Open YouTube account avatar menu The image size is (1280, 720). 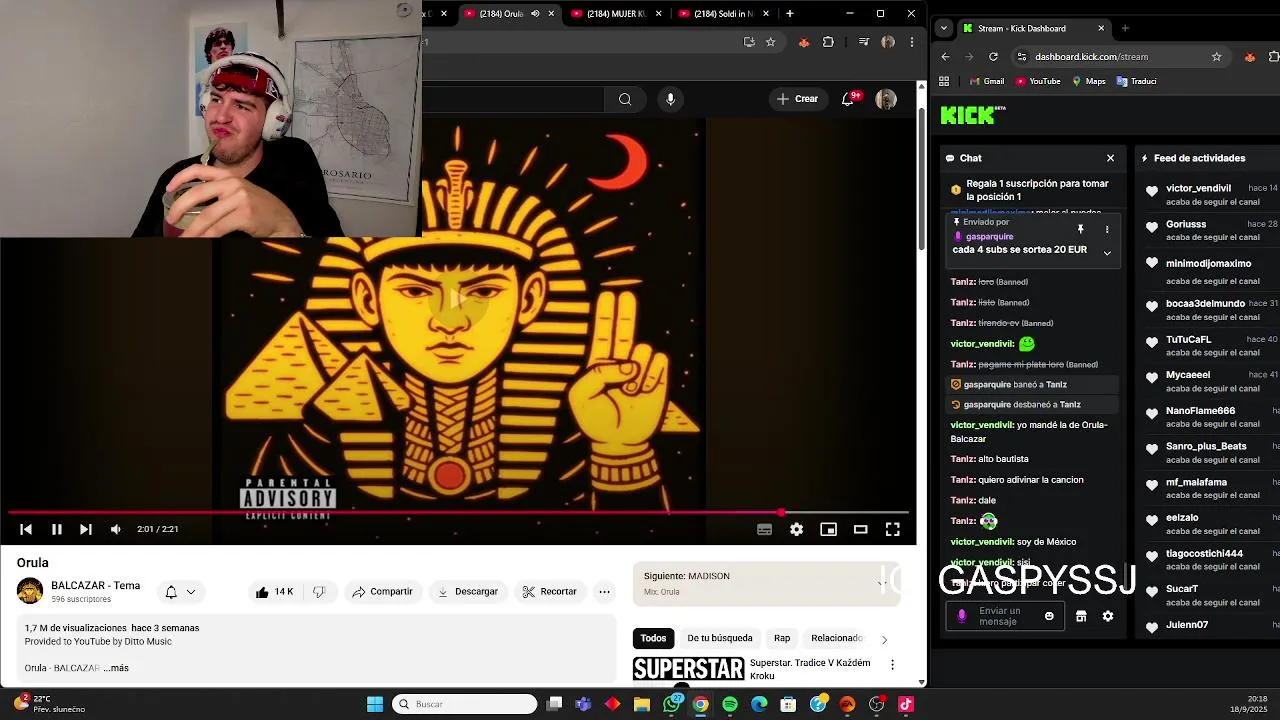pyautogui.click(x=886, y=99)
